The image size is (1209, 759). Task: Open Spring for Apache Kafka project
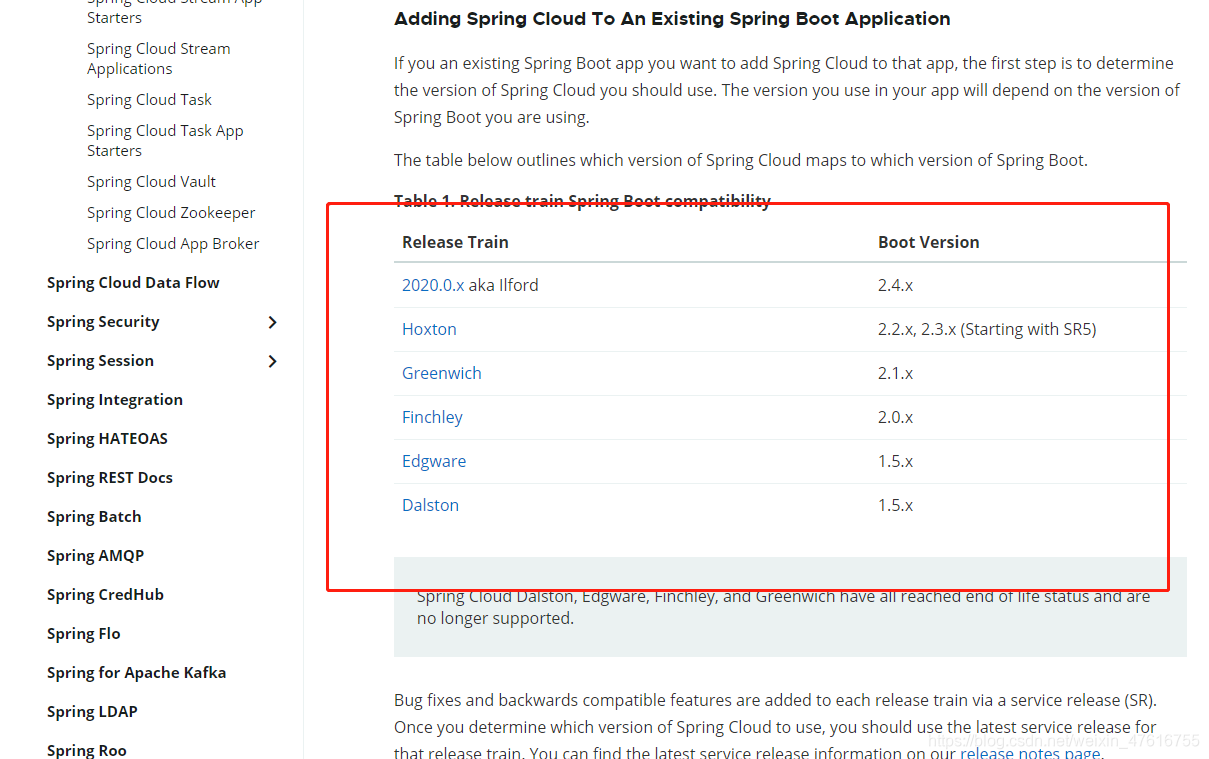click(136, 673)
